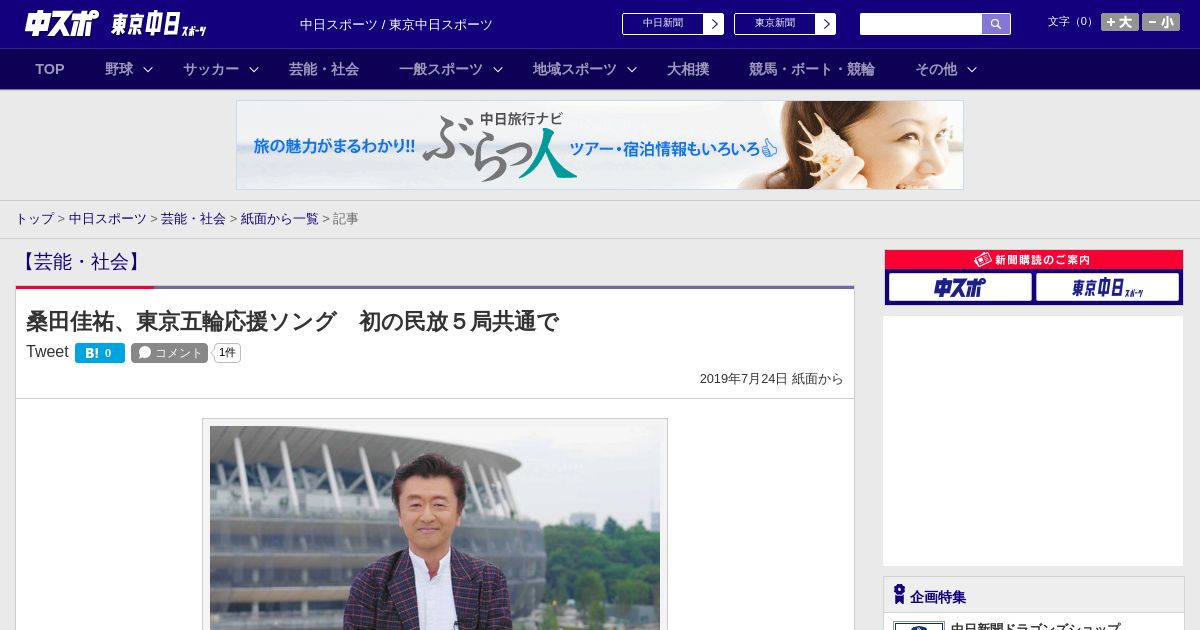This screenshot has width=1200, height=630.
Task: Open the サッカー menu label
Action: point(211,69)
